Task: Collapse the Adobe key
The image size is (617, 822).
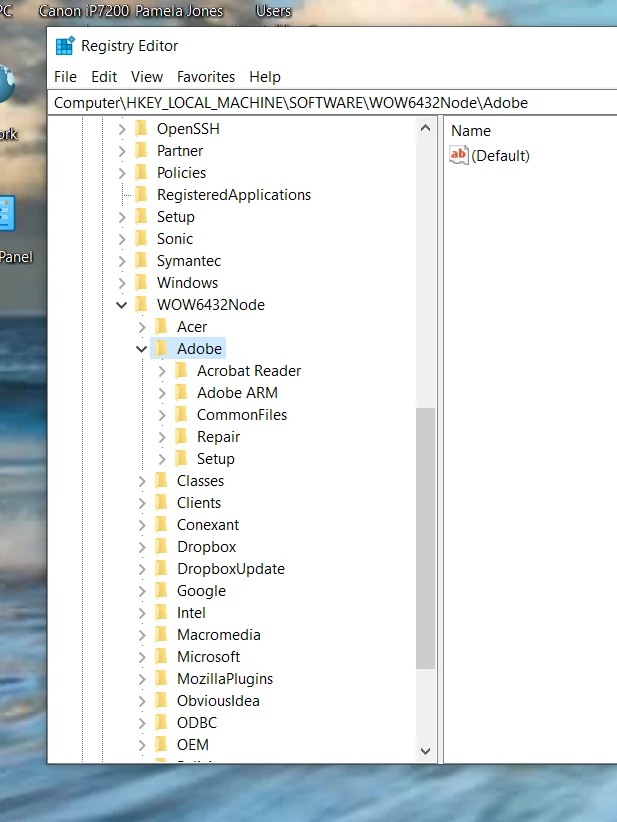Action: click(x=142, y=349)
